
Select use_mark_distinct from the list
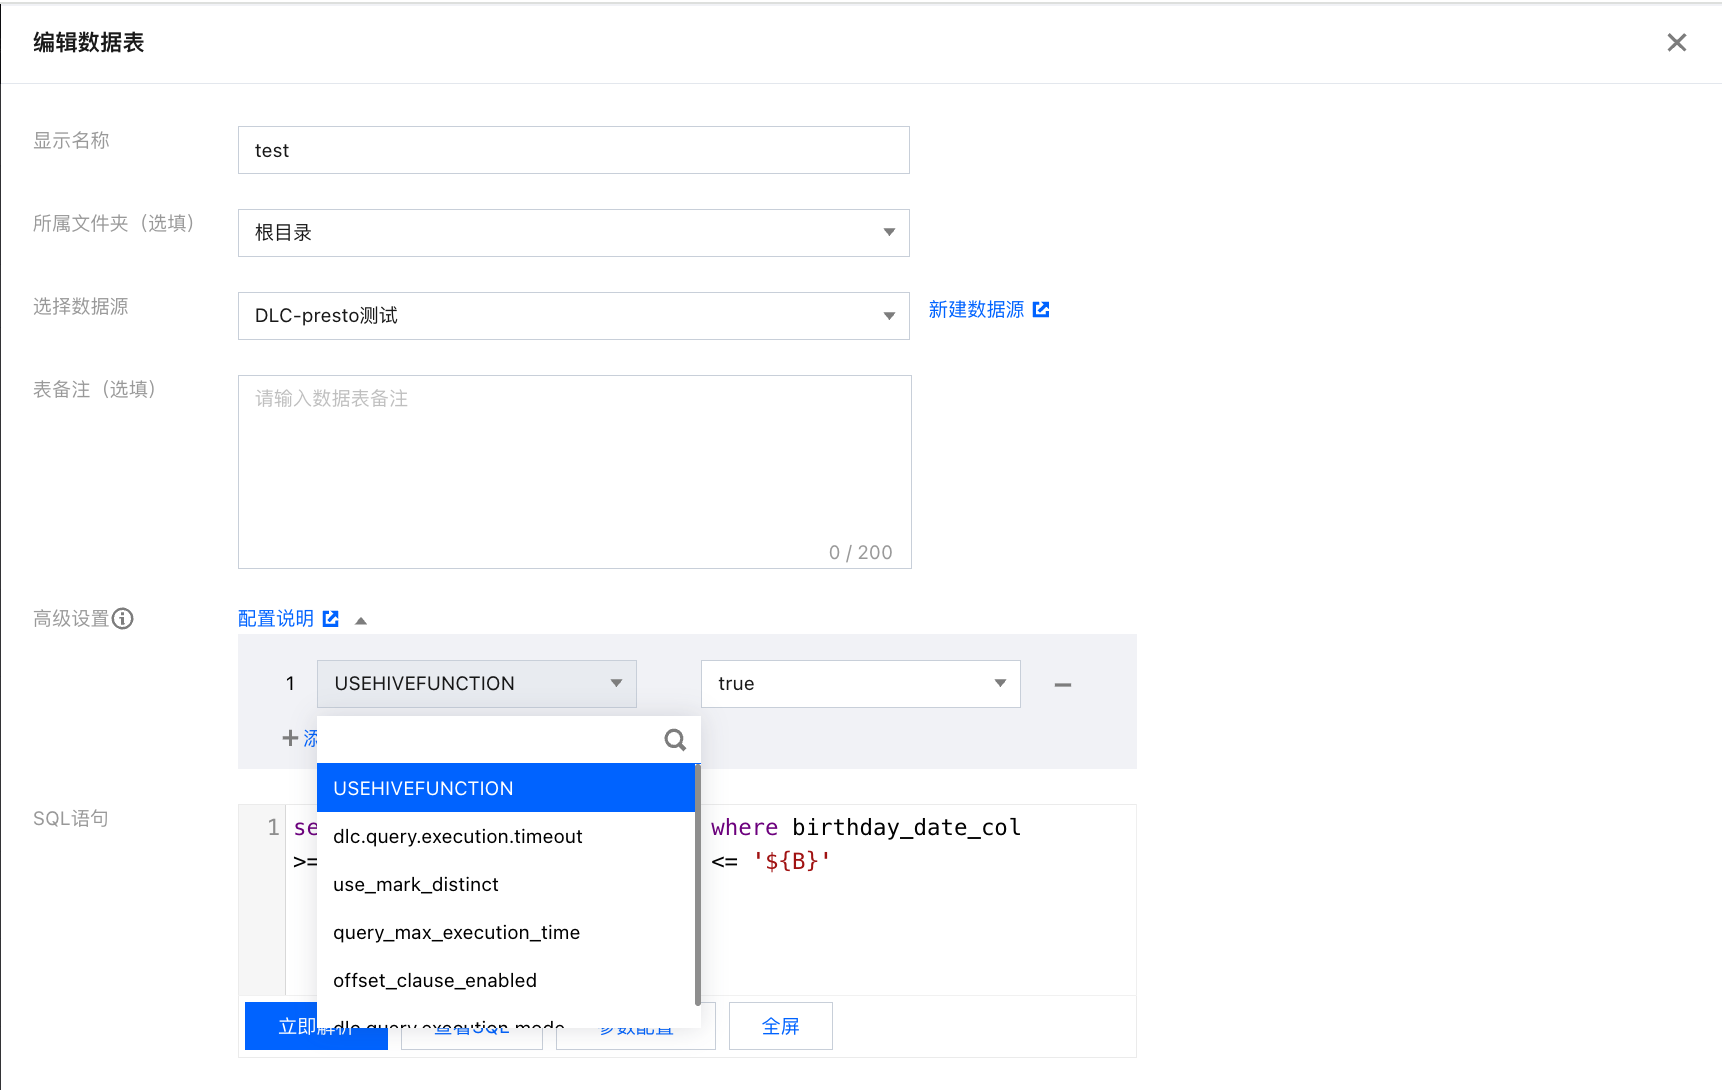point(416,885)
